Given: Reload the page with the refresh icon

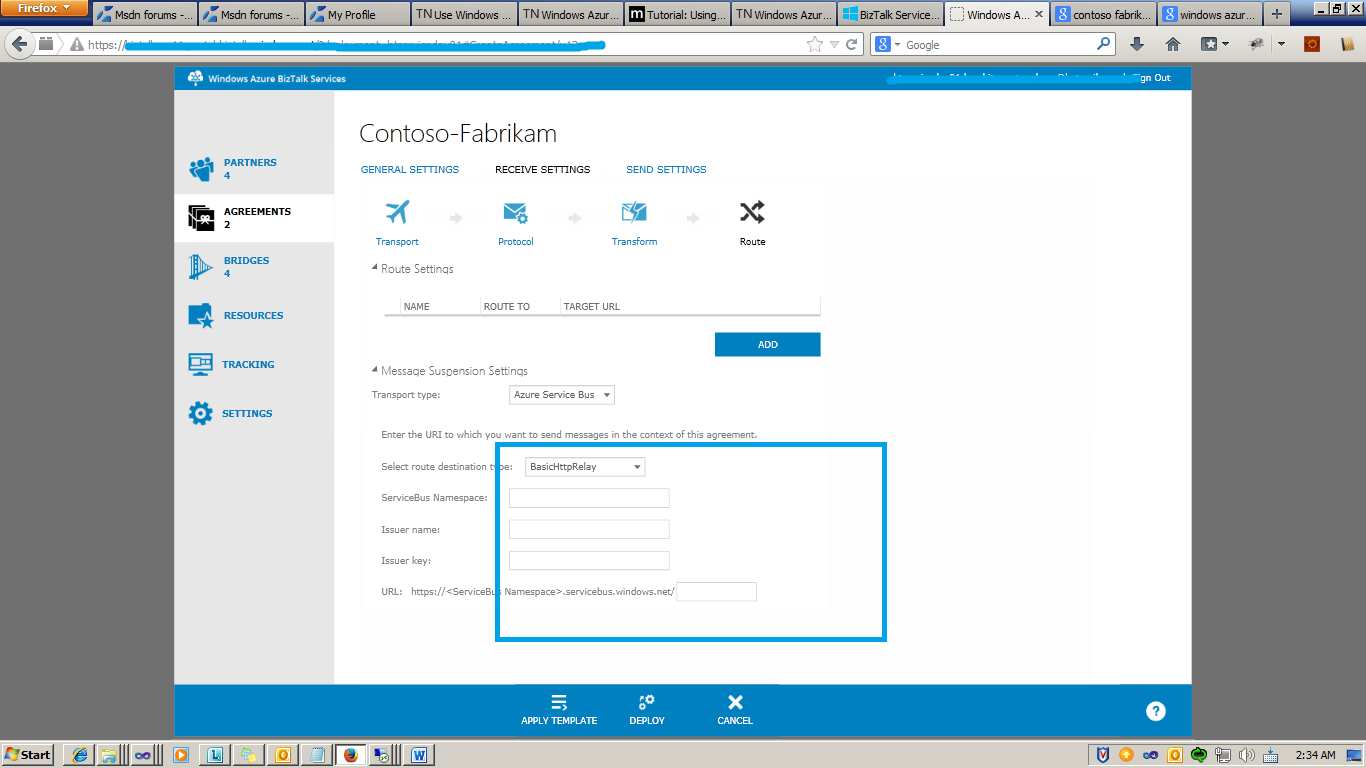Looking at the screenshot, I should [852, 44].
